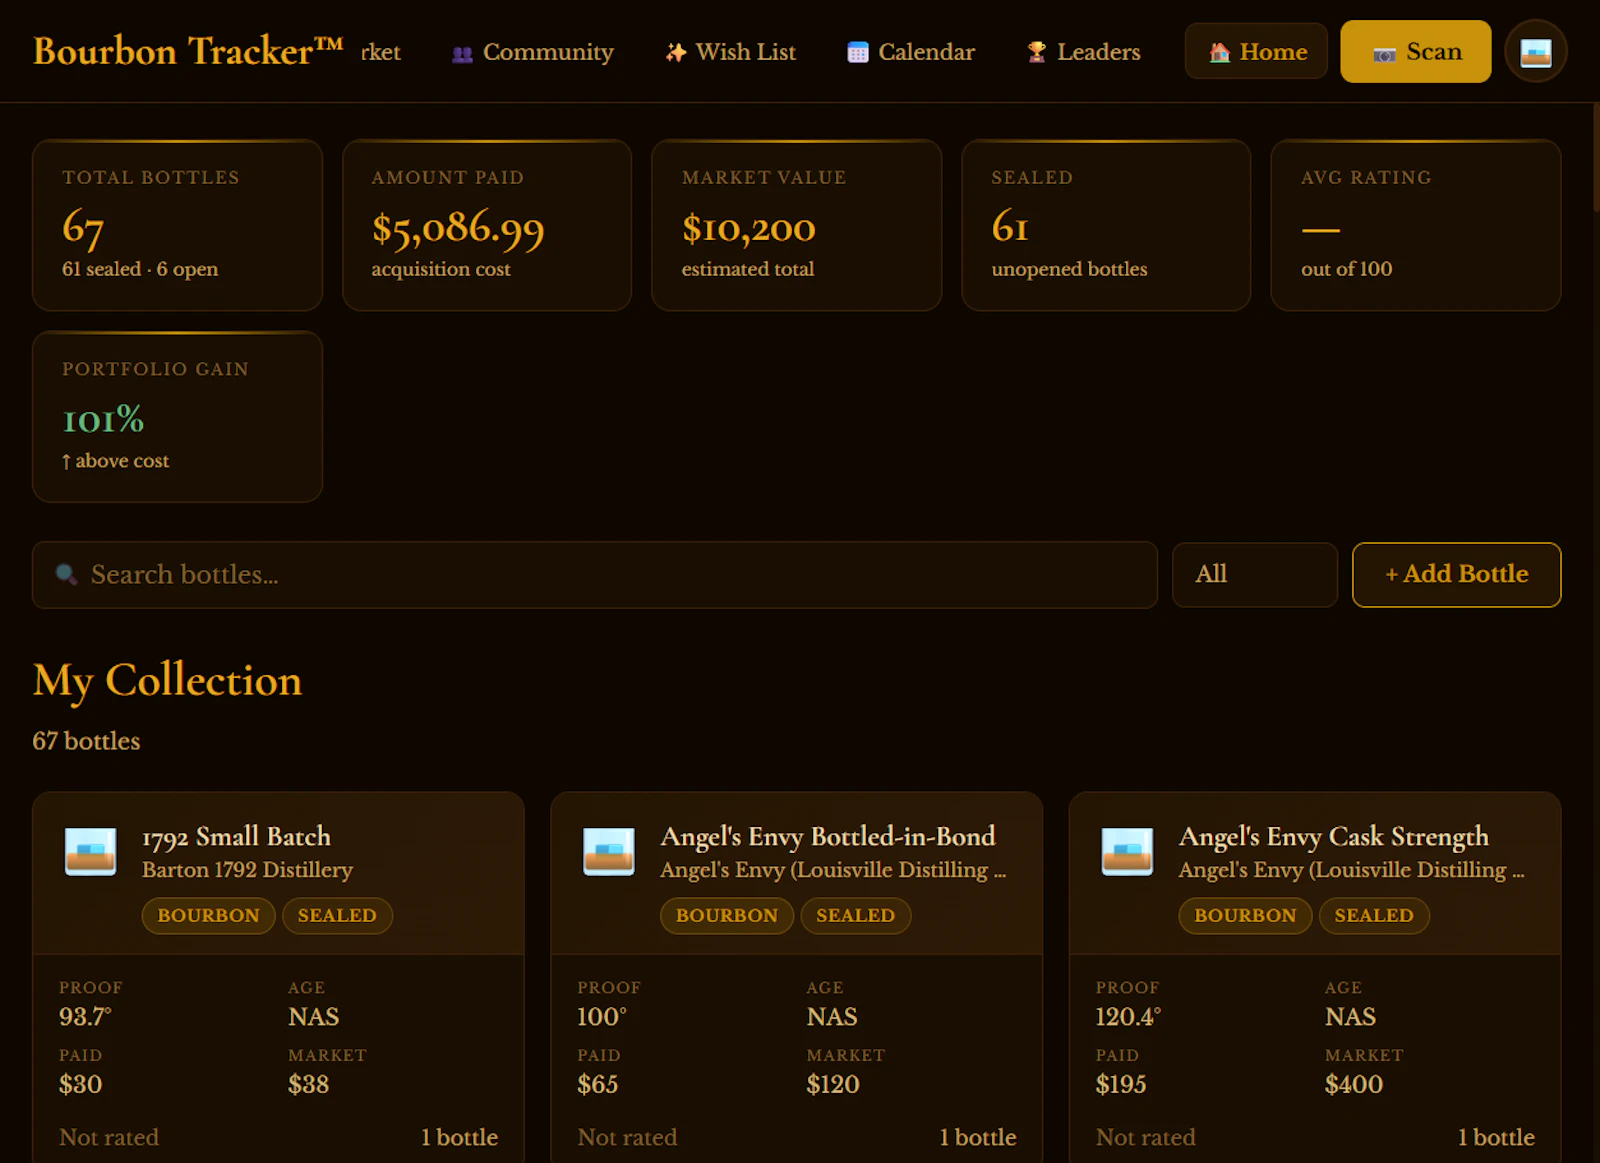Click the $65 paid value
The height and width of the screenshot is (1163, 1600).
point(598,1085)
